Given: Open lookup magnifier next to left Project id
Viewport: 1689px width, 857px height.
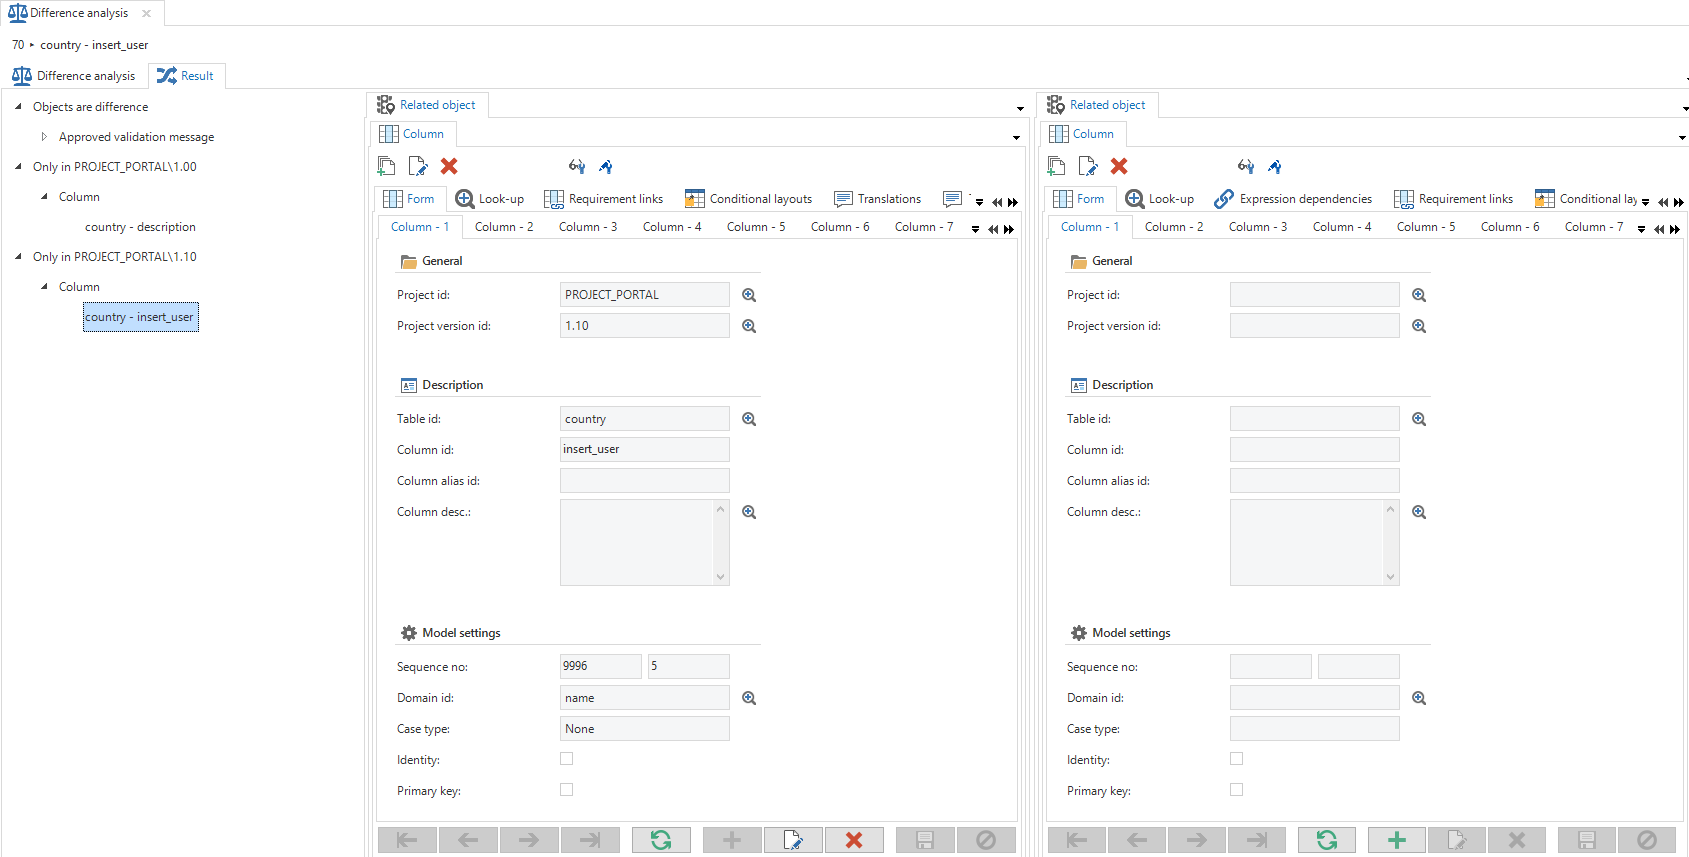Looking at the screenshot, I should [x=749, y=295].
